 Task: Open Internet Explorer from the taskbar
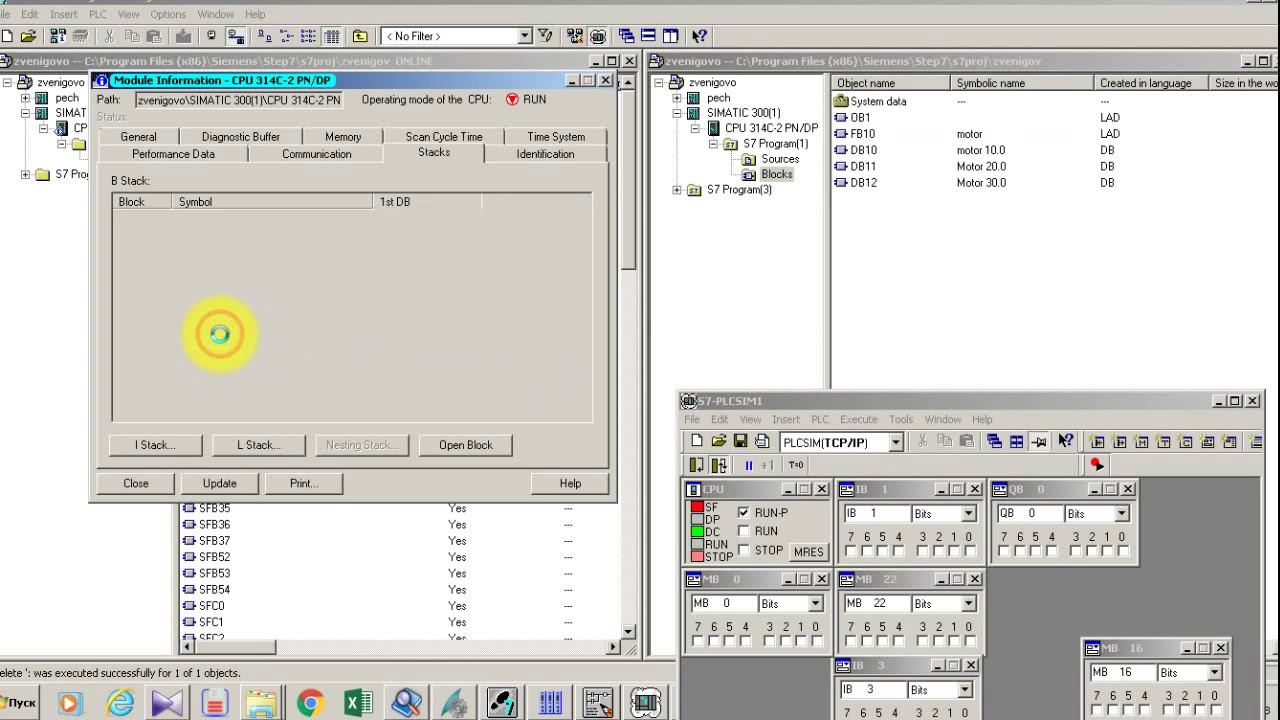coord(119,703)
